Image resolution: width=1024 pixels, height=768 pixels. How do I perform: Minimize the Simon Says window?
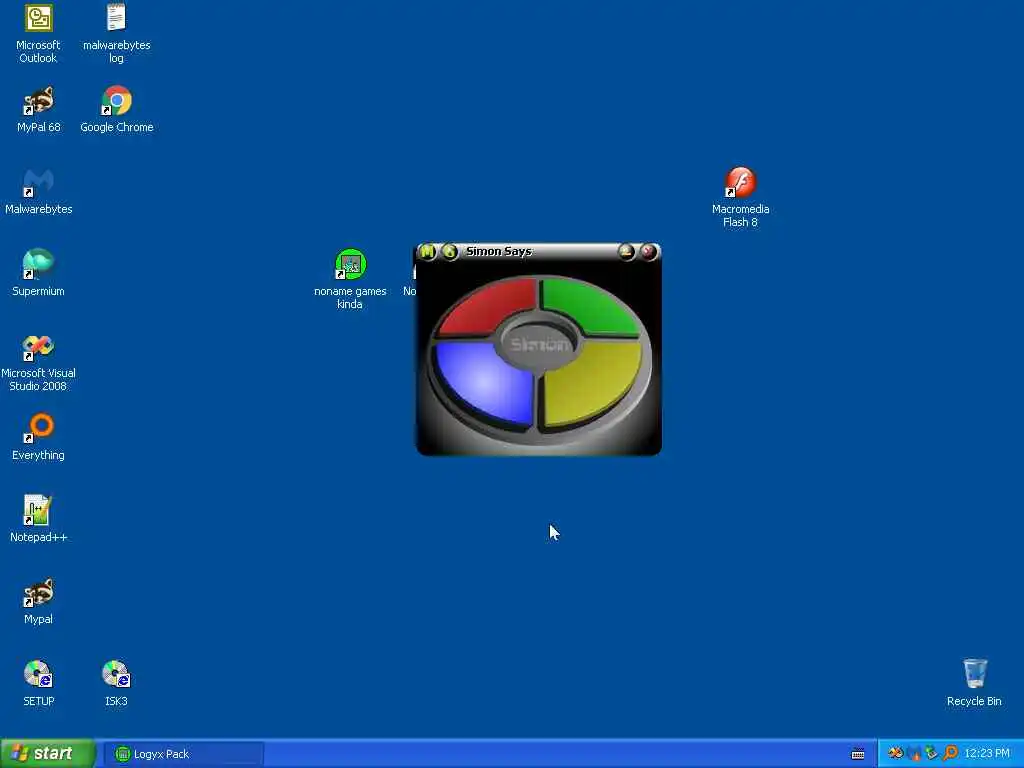(626, 251)
